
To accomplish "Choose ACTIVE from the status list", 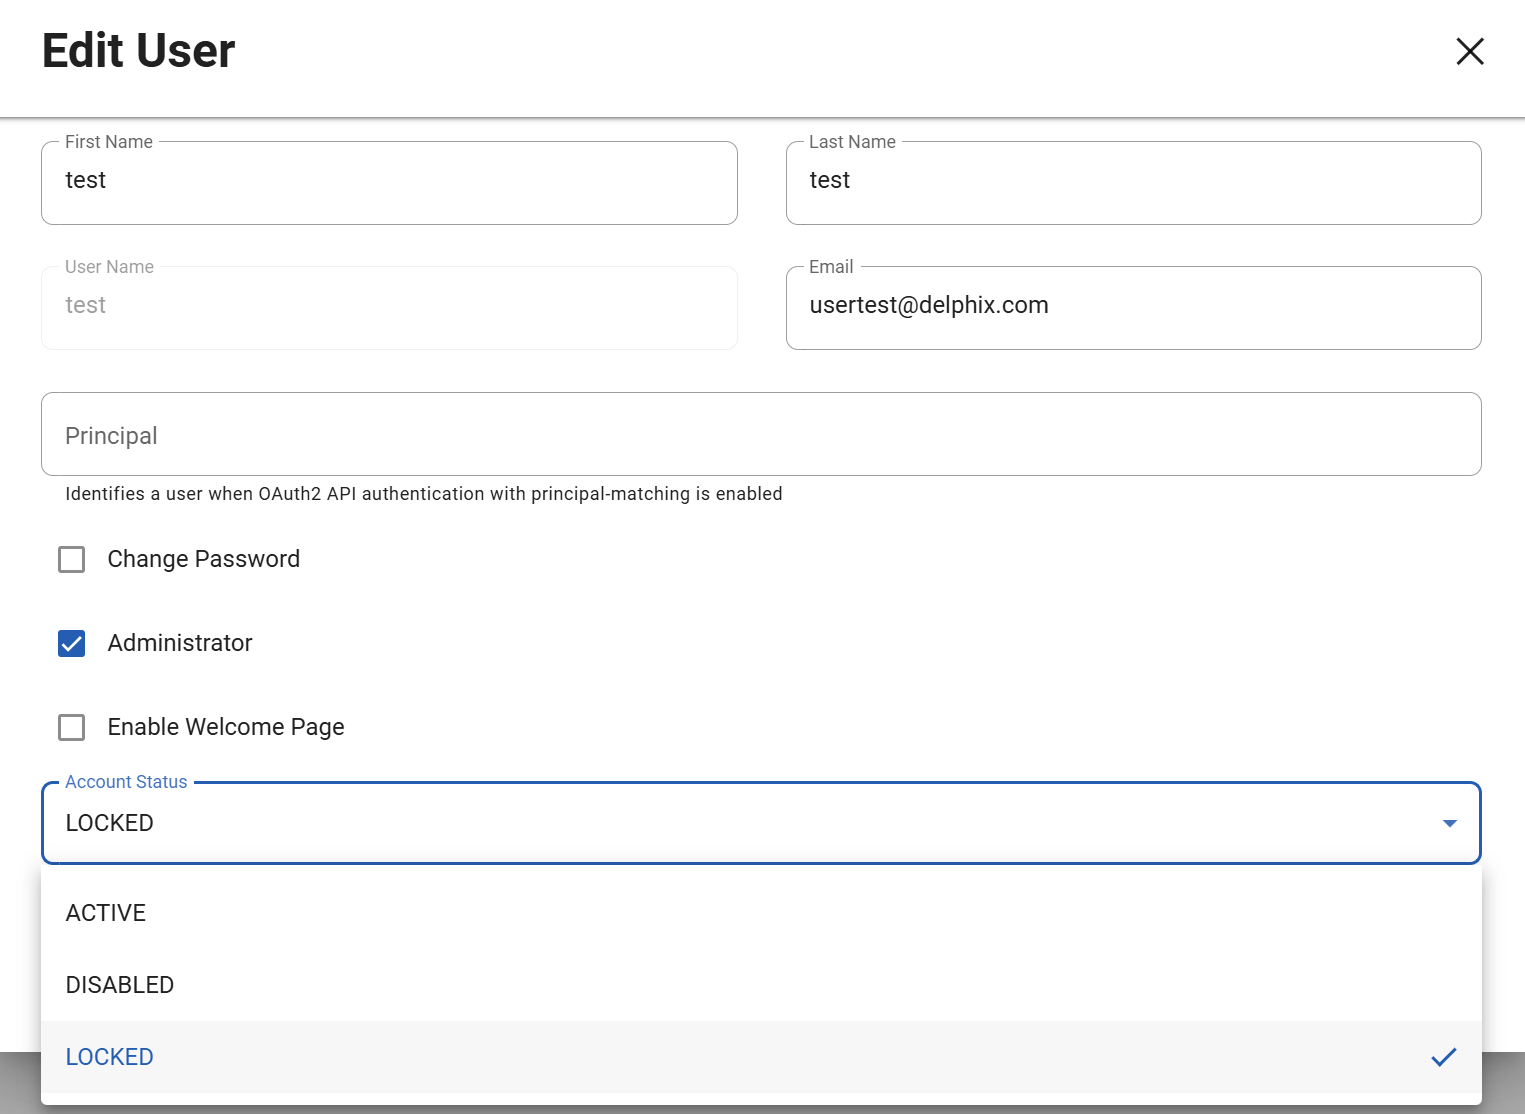I will point(106,913).
